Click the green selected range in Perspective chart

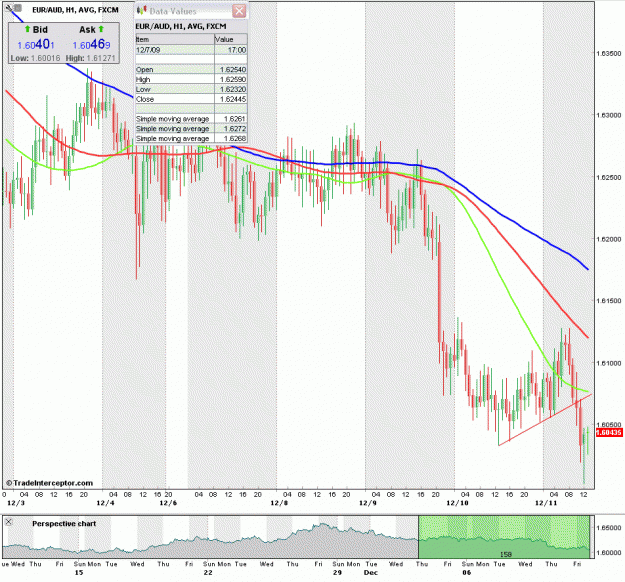[504, 537]
